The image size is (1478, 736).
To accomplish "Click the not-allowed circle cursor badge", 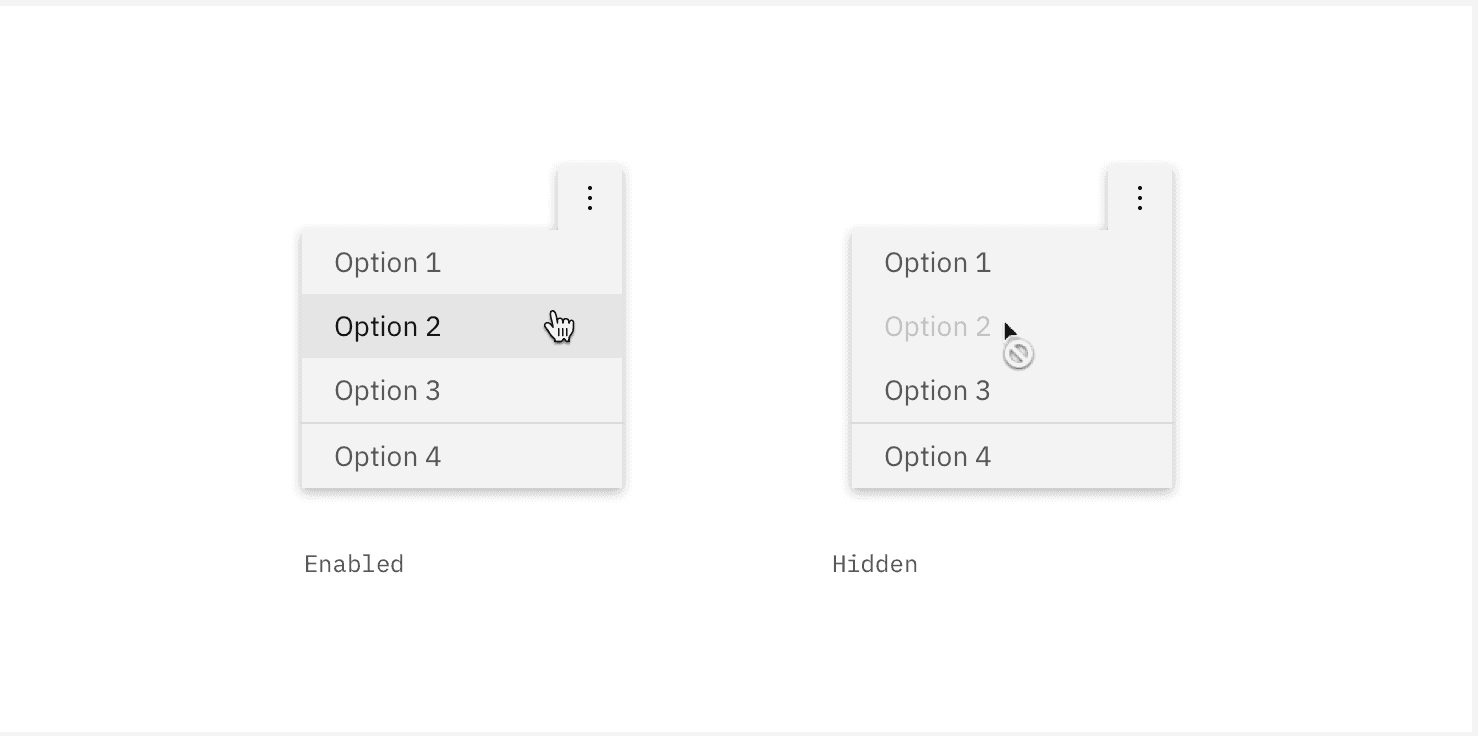I will point(1018,354).
